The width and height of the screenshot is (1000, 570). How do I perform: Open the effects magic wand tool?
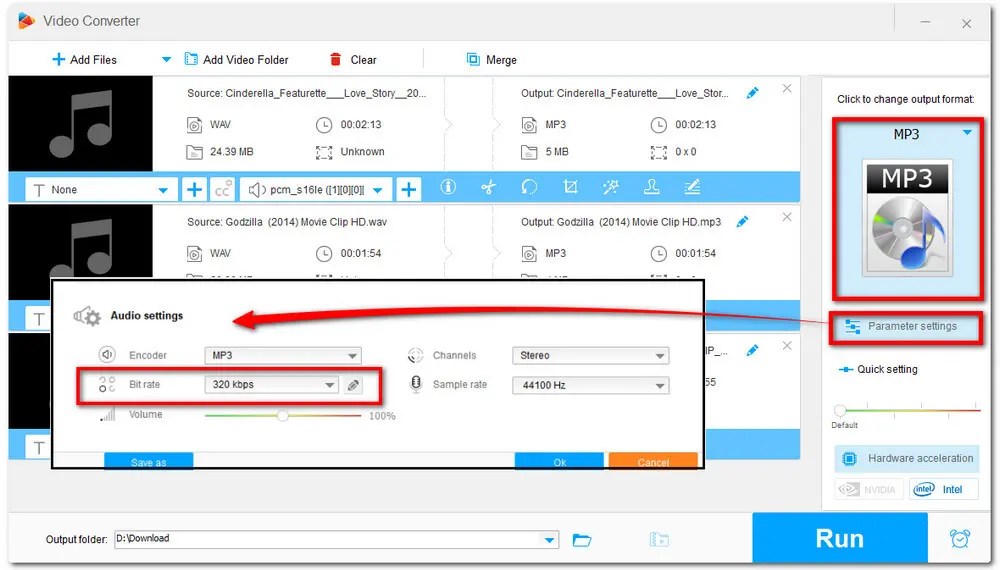tap(611, 187)
